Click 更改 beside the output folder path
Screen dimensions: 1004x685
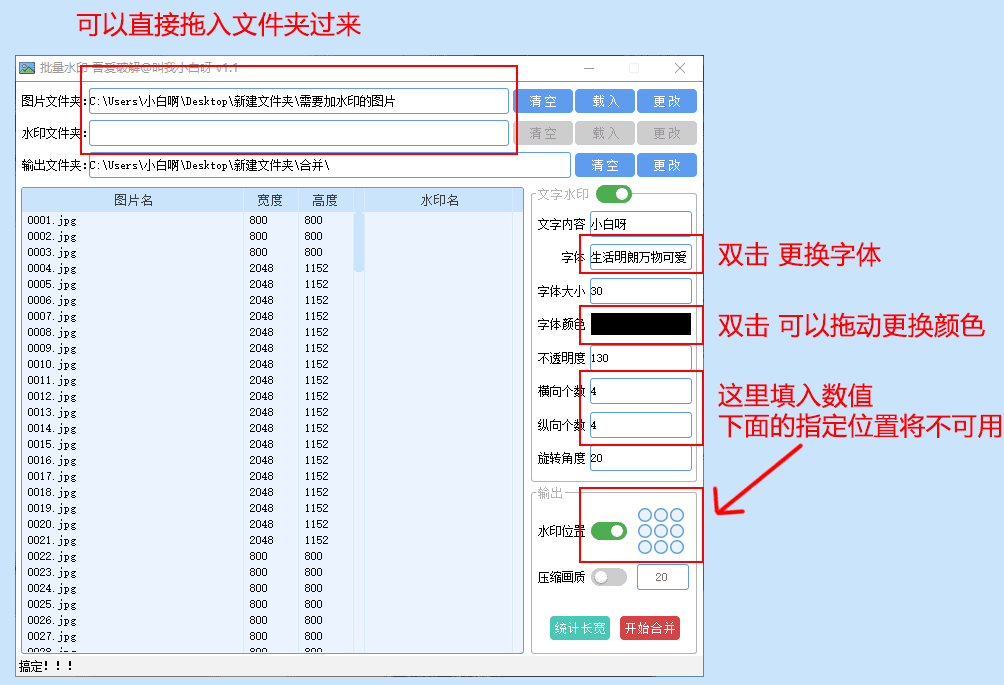pyautogui.click(x=667, y=164)
